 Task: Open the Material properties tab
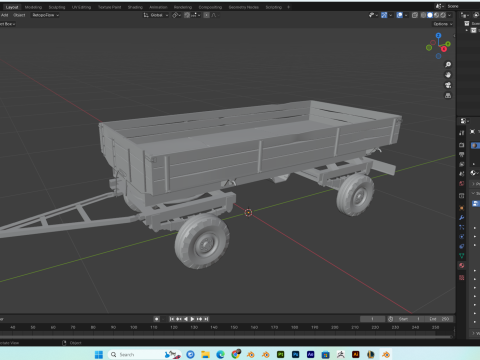tap(462, 266)
